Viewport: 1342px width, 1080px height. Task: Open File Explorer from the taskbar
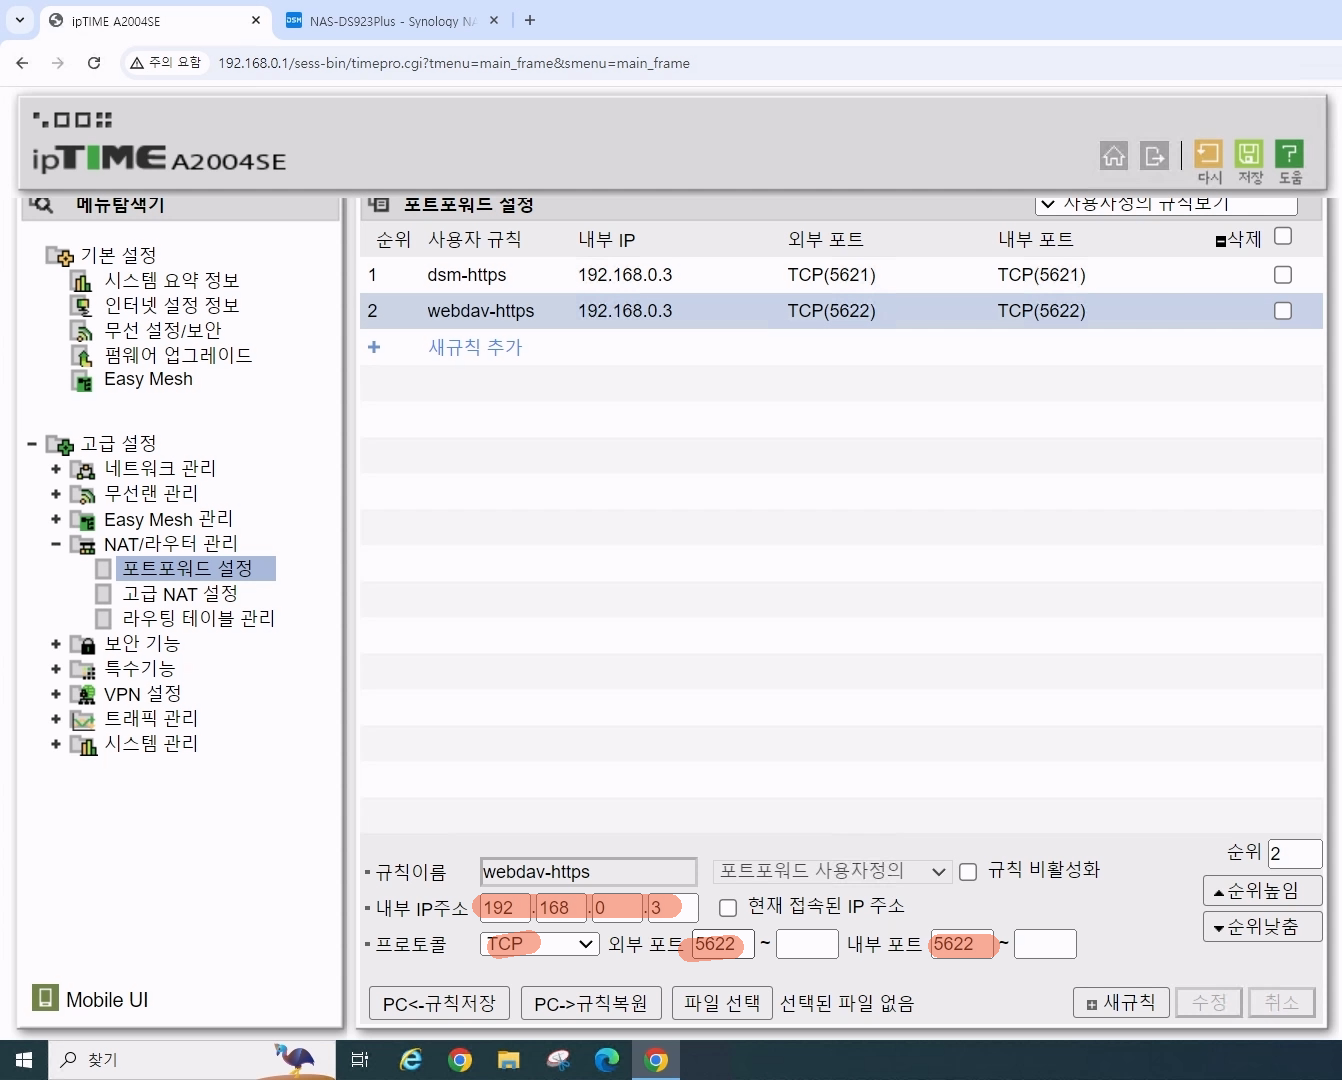click(509, 1060)
